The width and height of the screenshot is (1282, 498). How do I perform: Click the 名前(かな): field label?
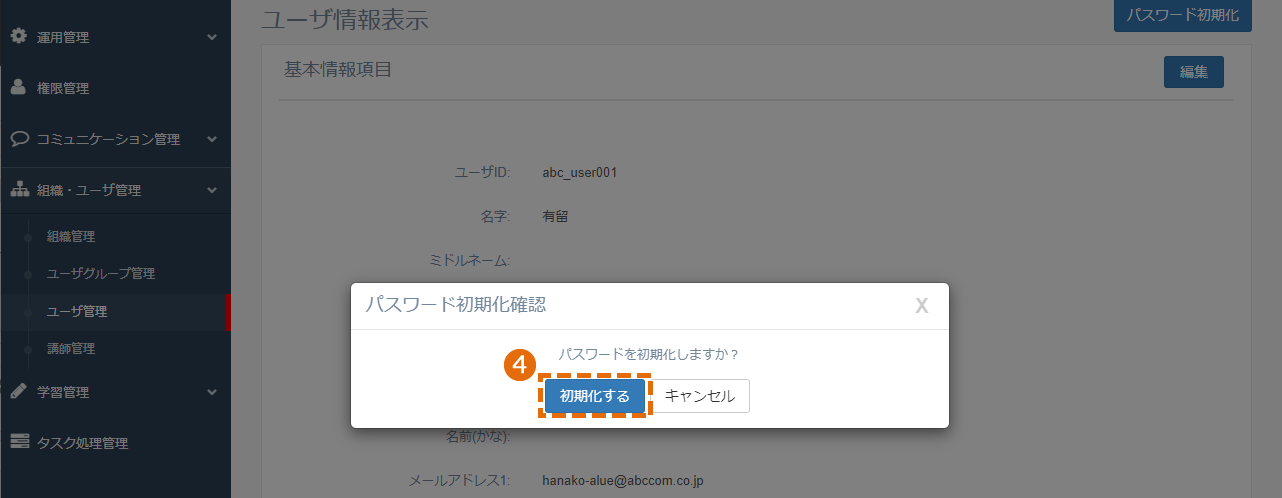pyautogui.click(x=478, y=437)
